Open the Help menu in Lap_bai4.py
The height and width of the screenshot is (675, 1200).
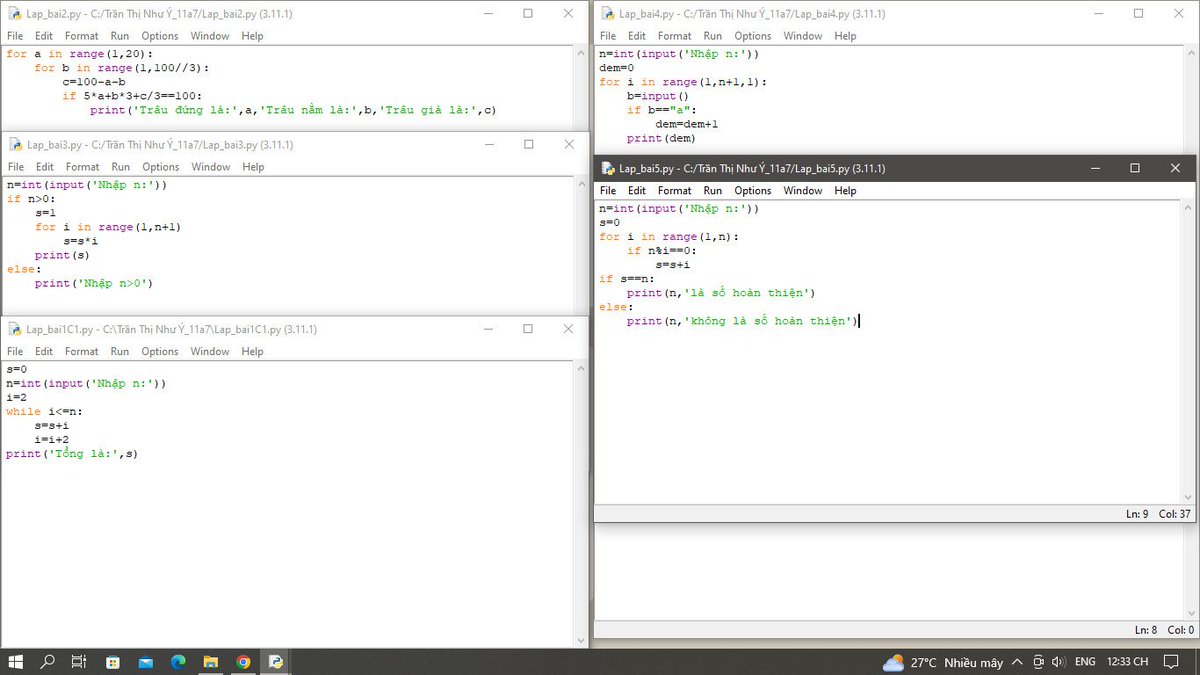point(845,36)
